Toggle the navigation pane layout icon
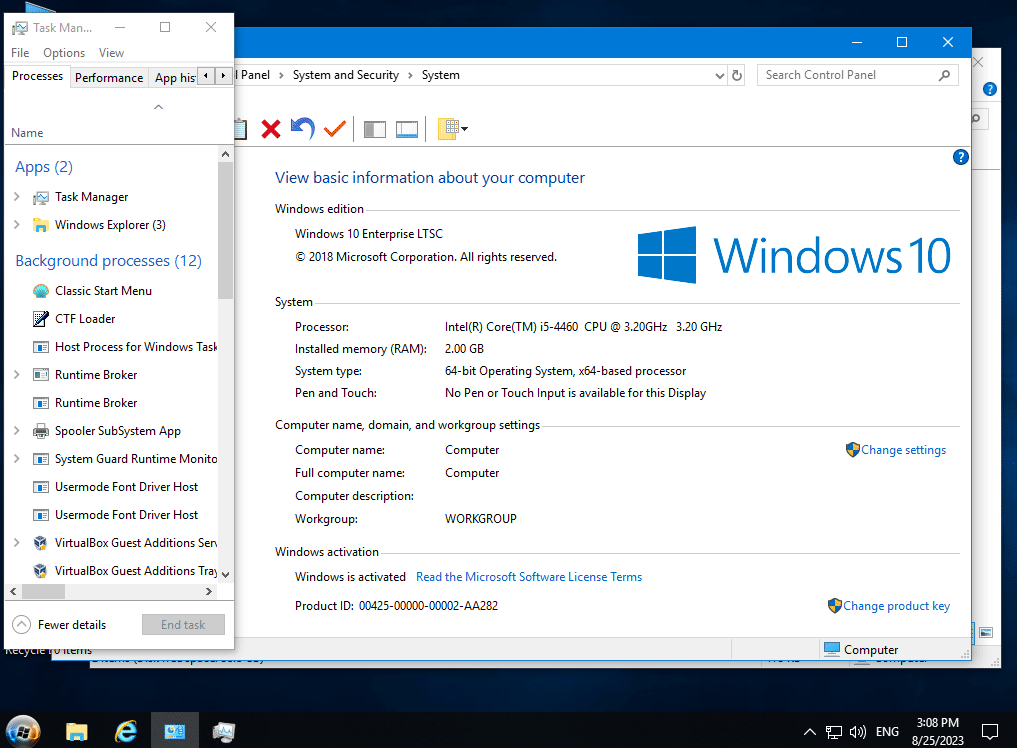 374,129
